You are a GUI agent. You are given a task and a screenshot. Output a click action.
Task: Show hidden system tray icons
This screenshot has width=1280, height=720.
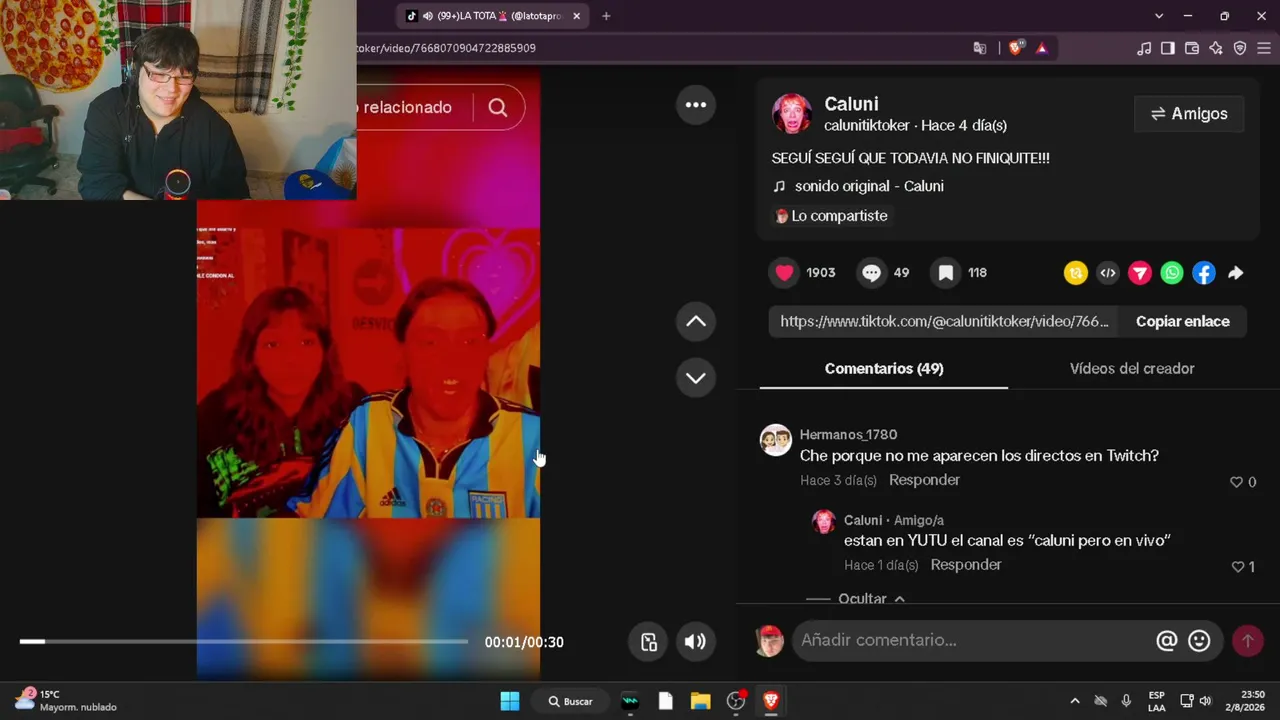pyautogui.click(x=1075, y=701)
